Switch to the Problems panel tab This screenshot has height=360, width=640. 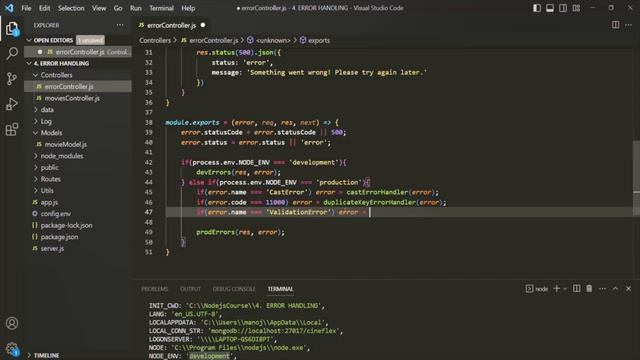coord(155,289)
